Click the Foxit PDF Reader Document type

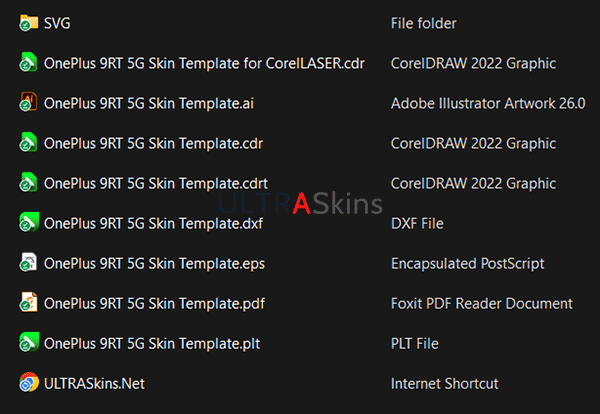click(x=482, y=303)
